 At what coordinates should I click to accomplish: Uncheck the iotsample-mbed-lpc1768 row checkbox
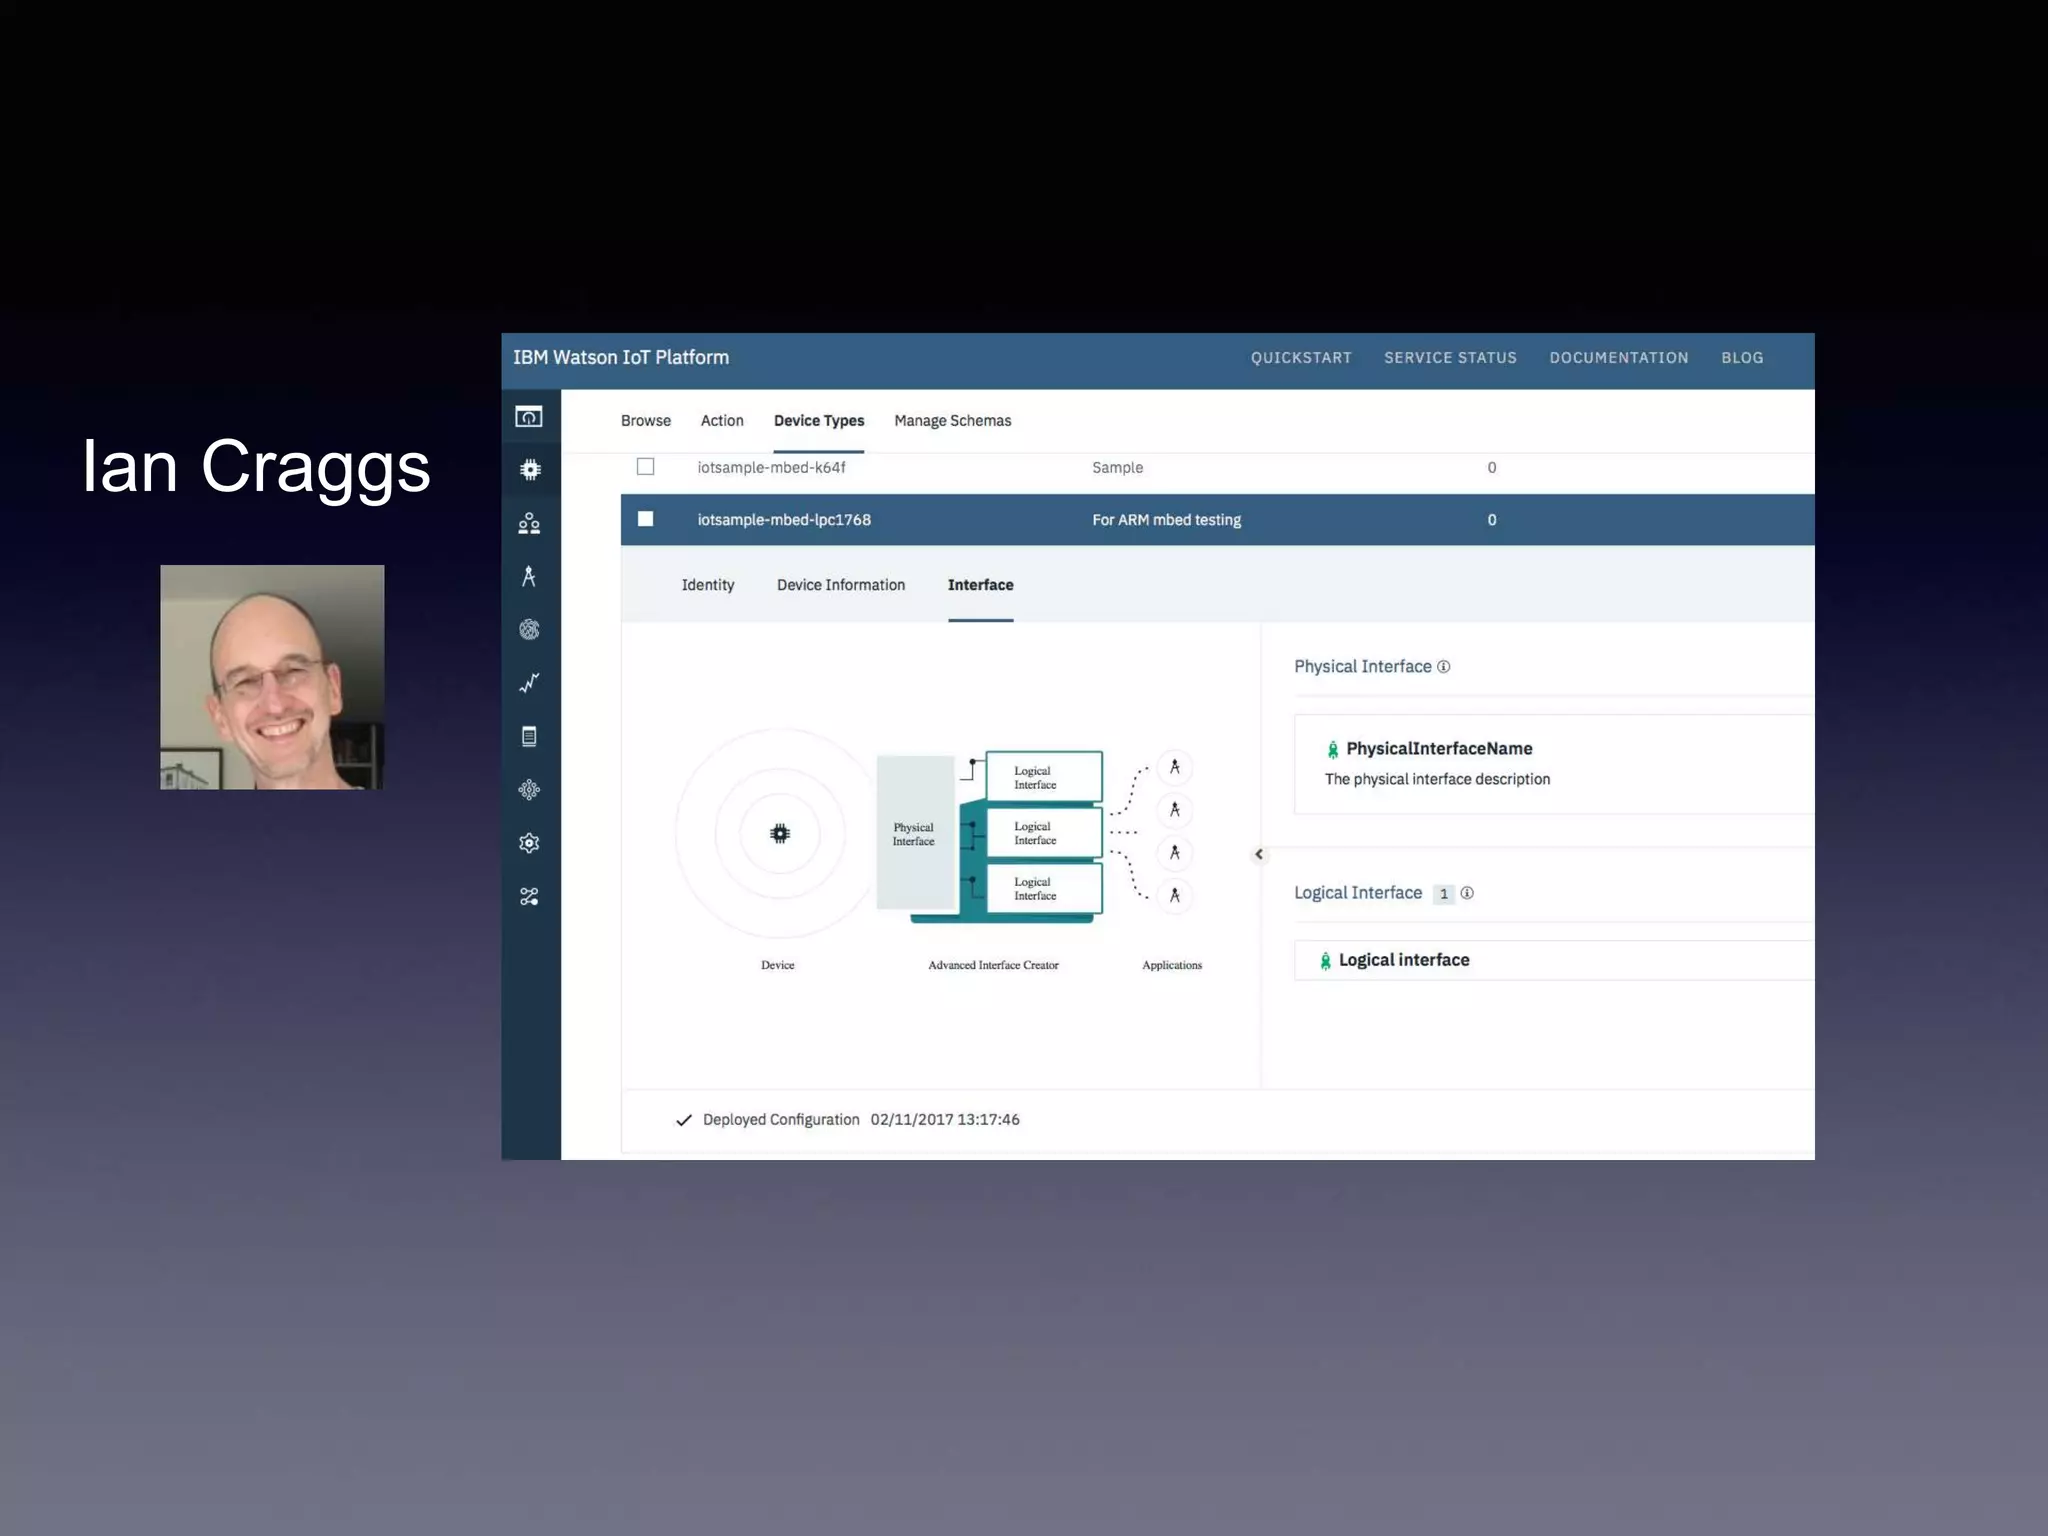pyautogui.click(x=646, y=519)
